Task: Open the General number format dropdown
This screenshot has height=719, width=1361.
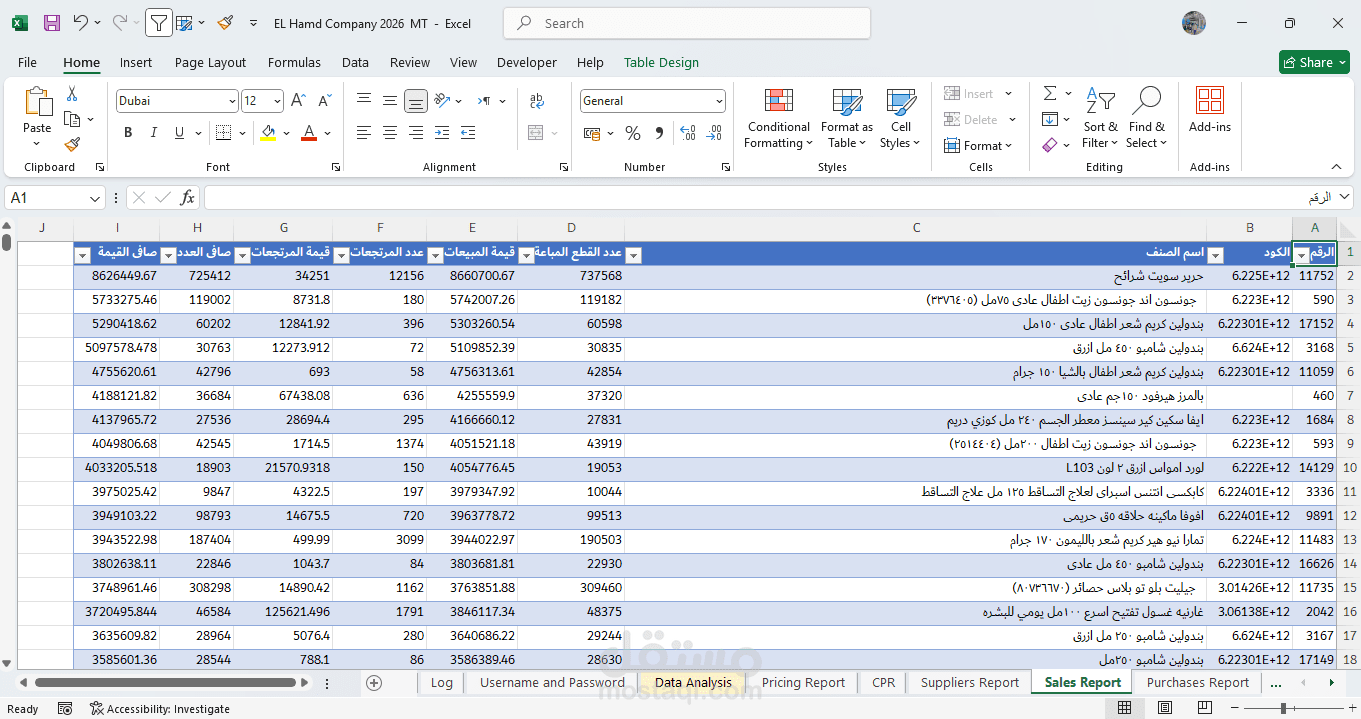Action: tap(719, 101)
